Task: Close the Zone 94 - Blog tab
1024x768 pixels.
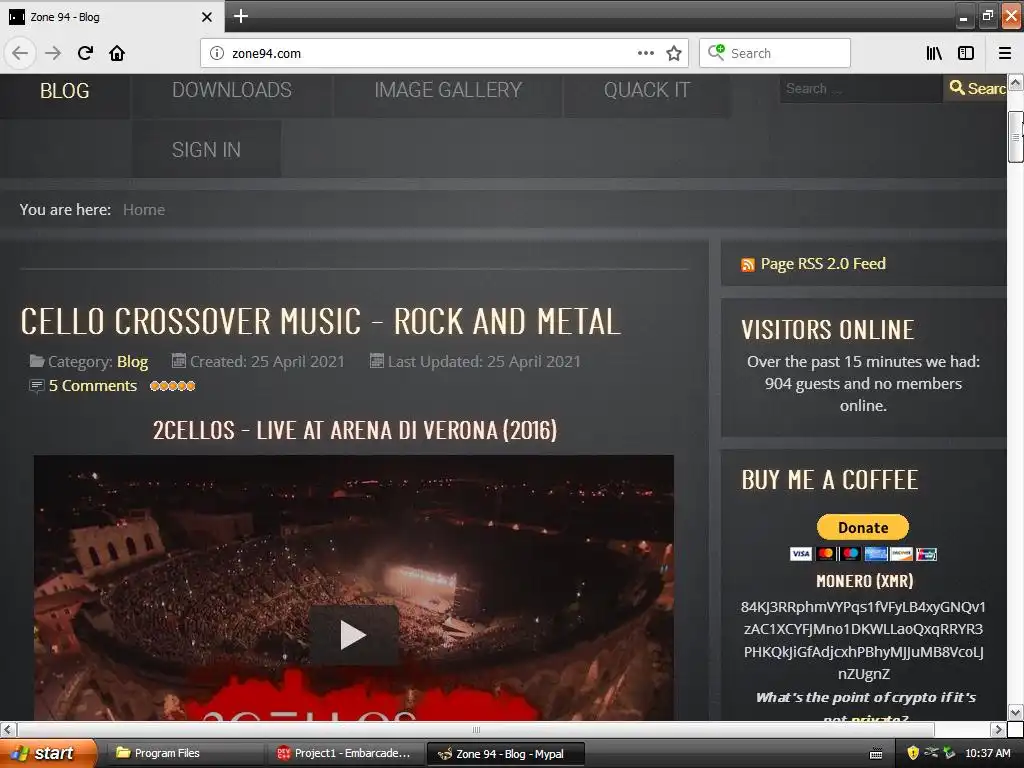Action: pos(207,17)
